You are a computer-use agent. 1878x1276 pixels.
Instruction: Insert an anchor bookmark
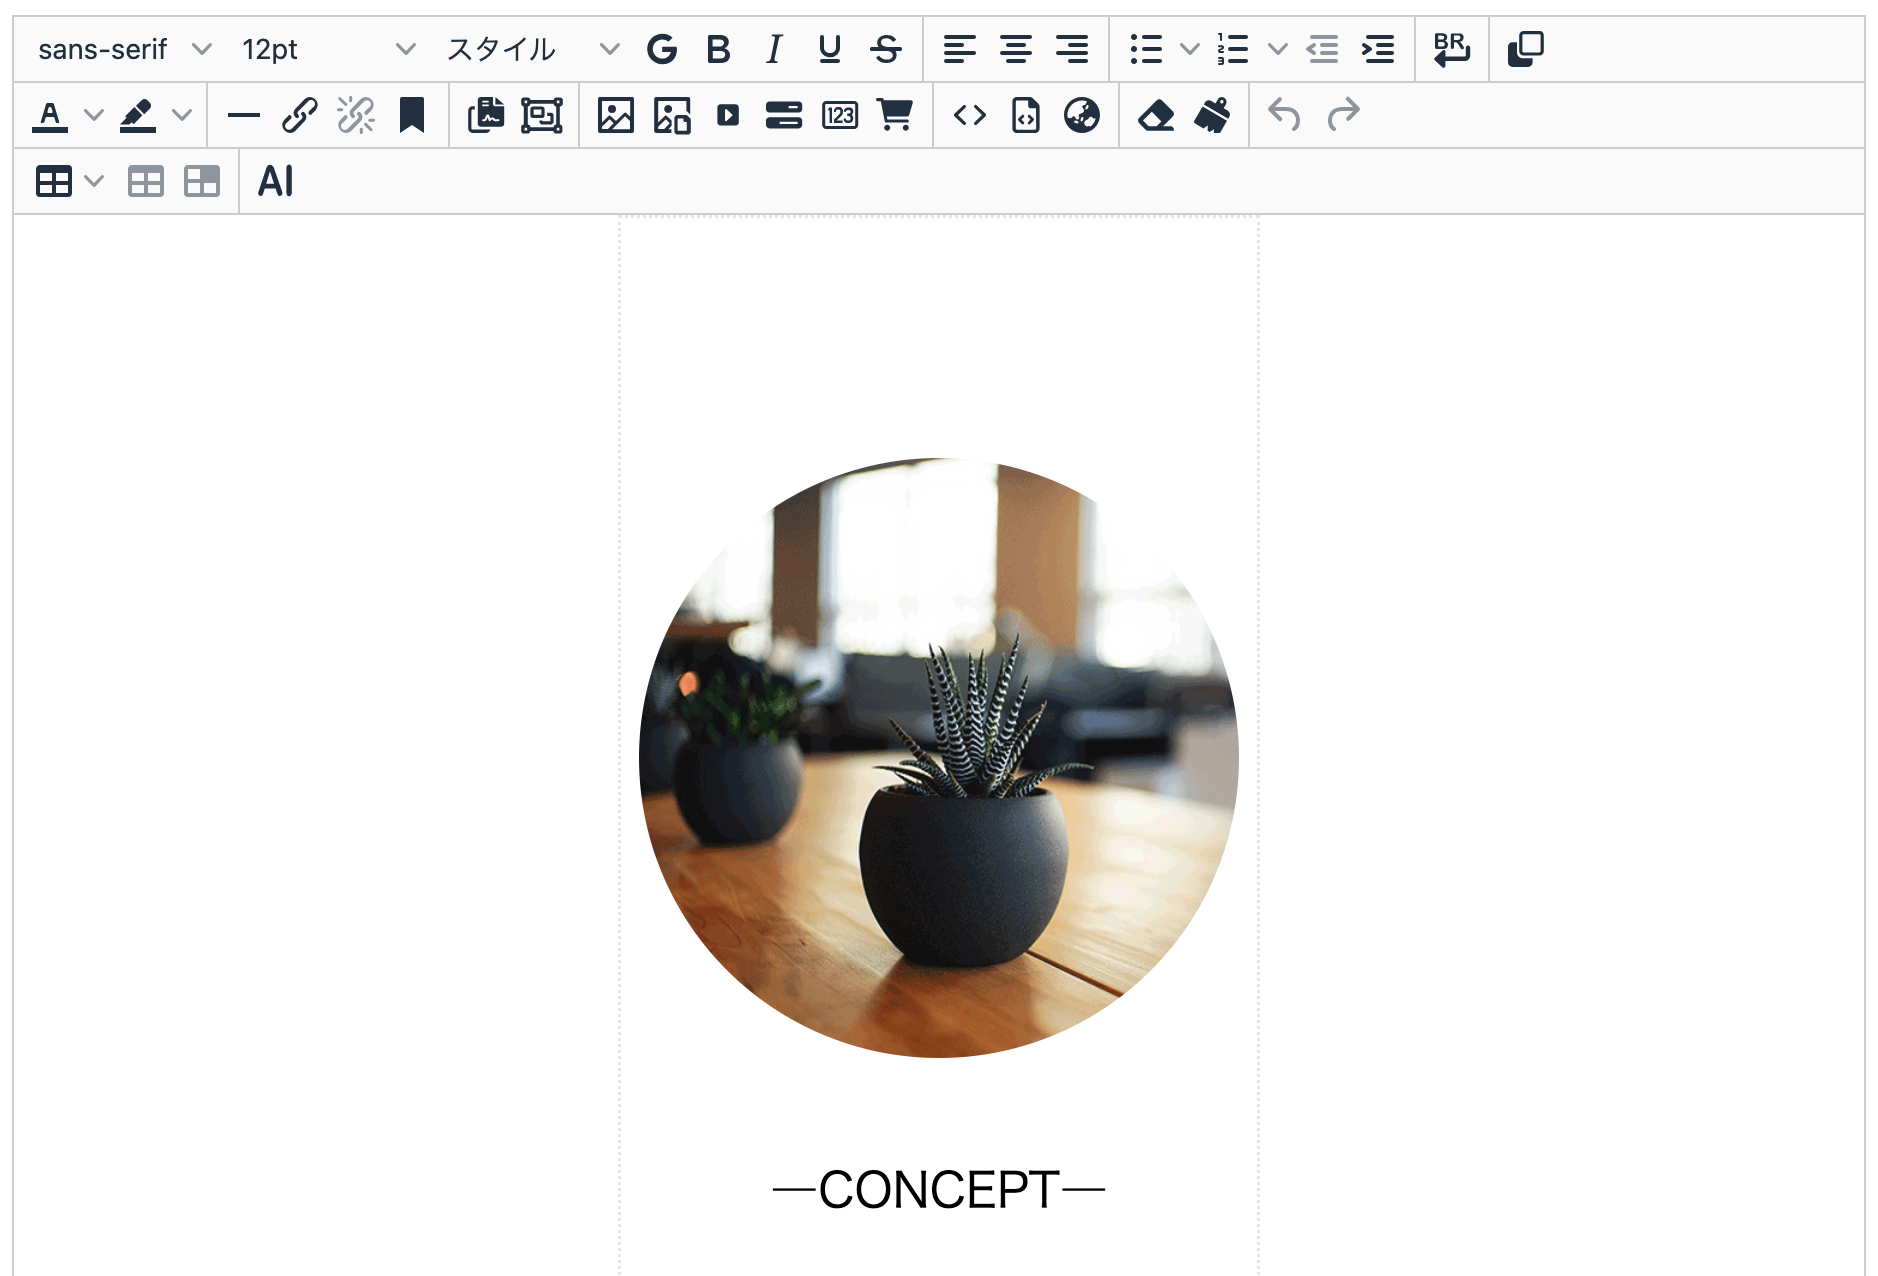click(x=412, y=116)
